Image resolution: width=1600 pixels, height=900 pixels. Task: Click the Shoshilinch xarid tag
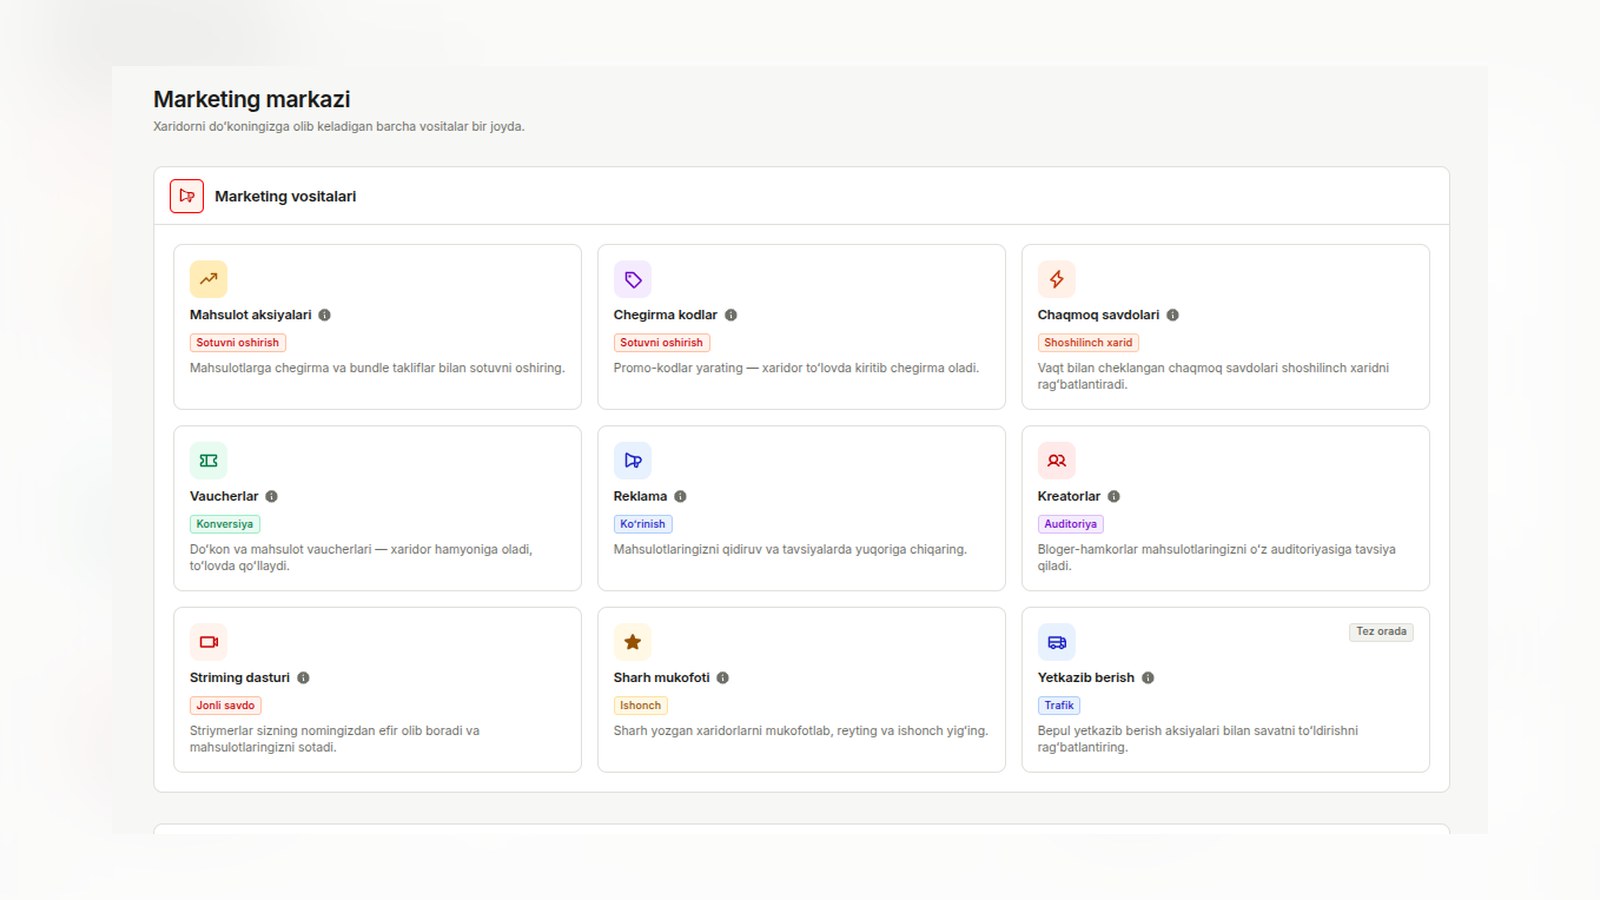pyautogui.click(x=1088, y=343)
